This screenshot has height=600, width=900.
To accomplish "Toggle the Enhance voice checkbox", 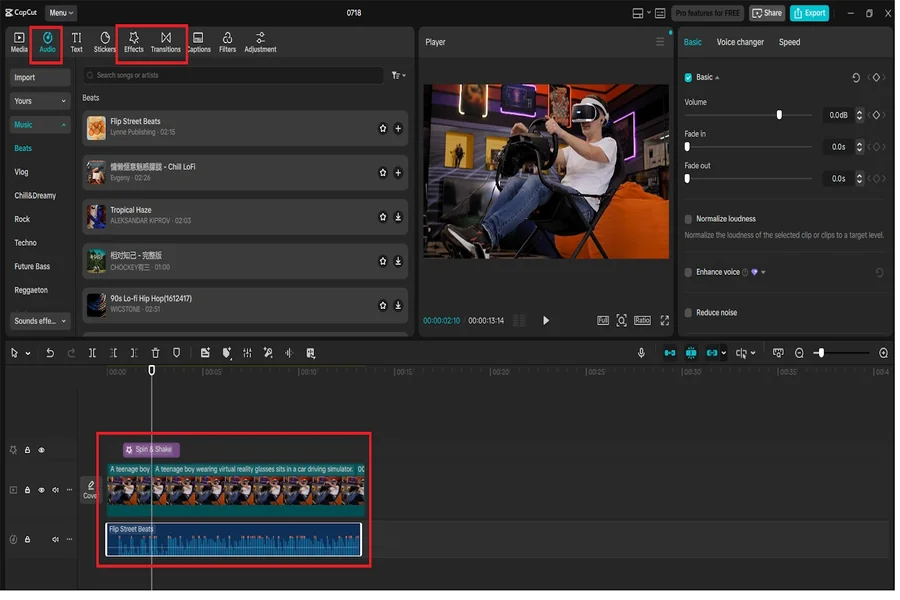I will (688, 272).
